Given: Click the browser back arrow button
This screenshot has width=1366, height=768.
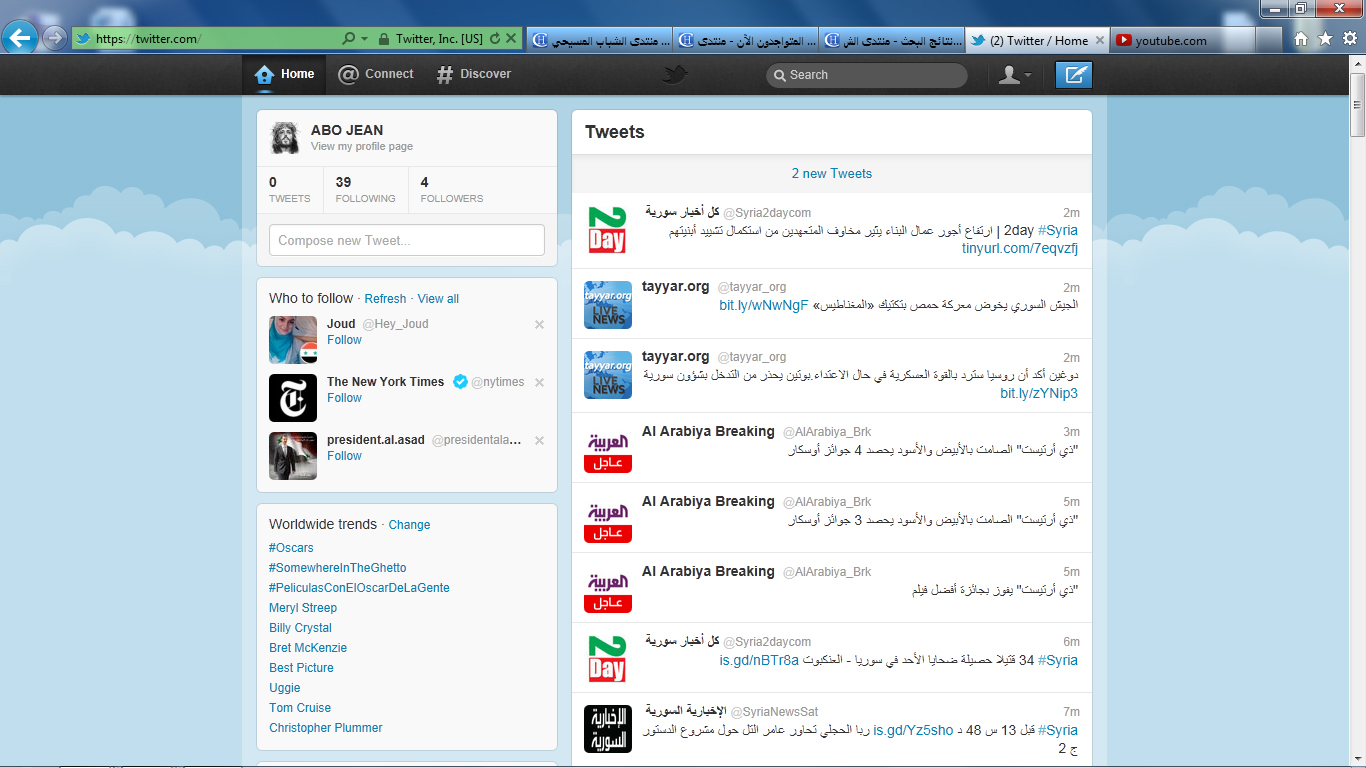Looking at the screenshot, I should [20, 39].
